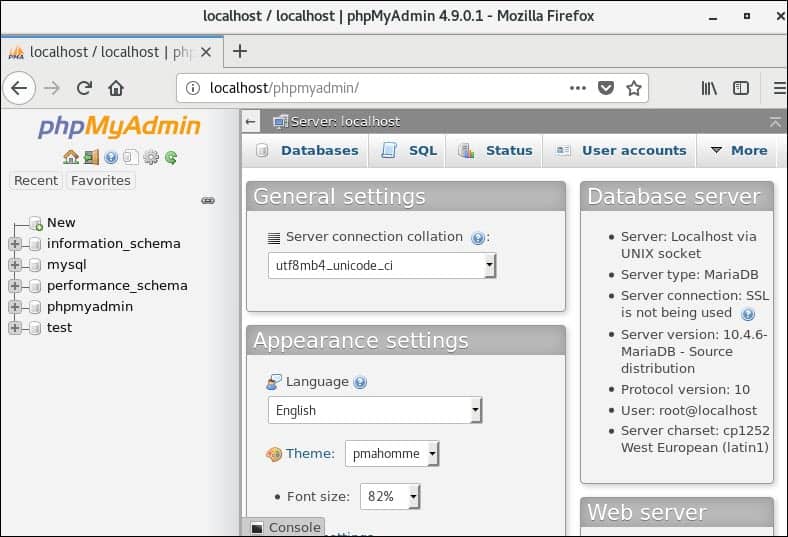Open the MariaDB documentation icon in sidebar
Viewport: 788px width, 537px height.
pos(131,158)
